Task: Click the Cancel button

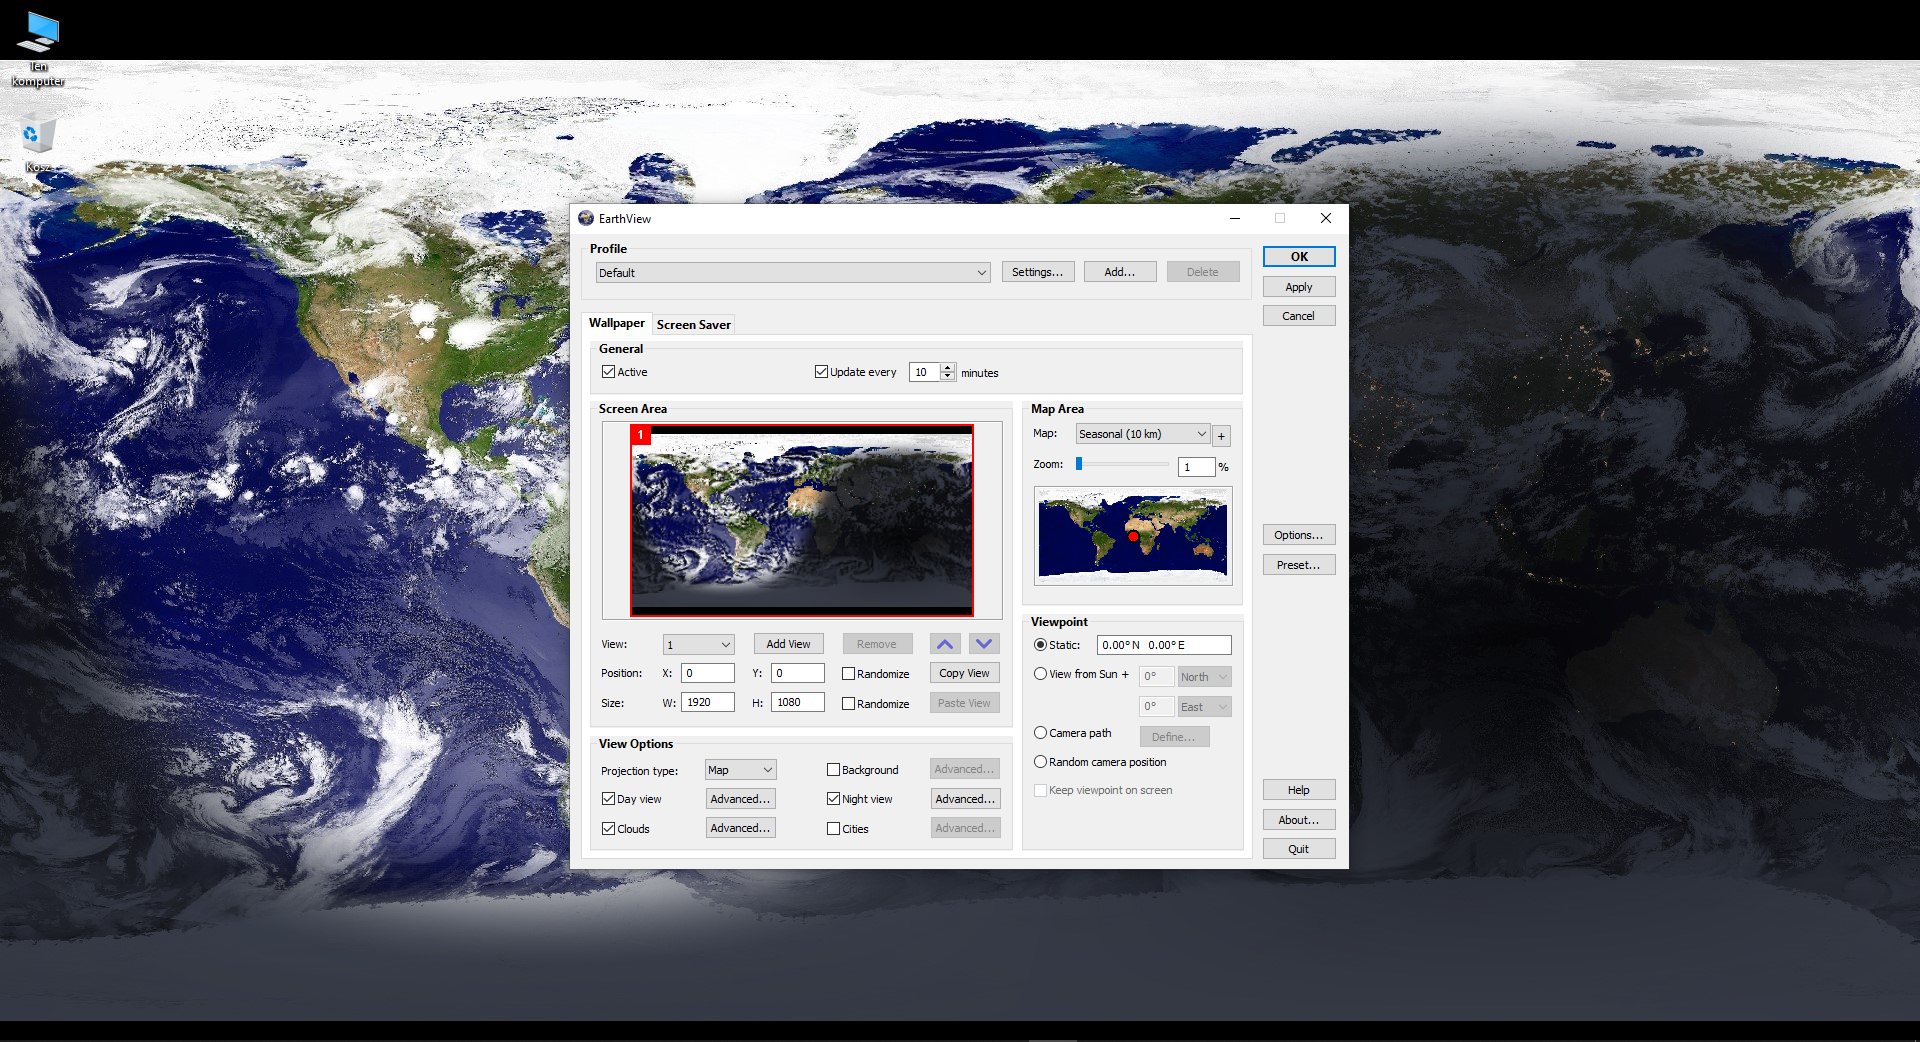Action: tap(1299, 316)
